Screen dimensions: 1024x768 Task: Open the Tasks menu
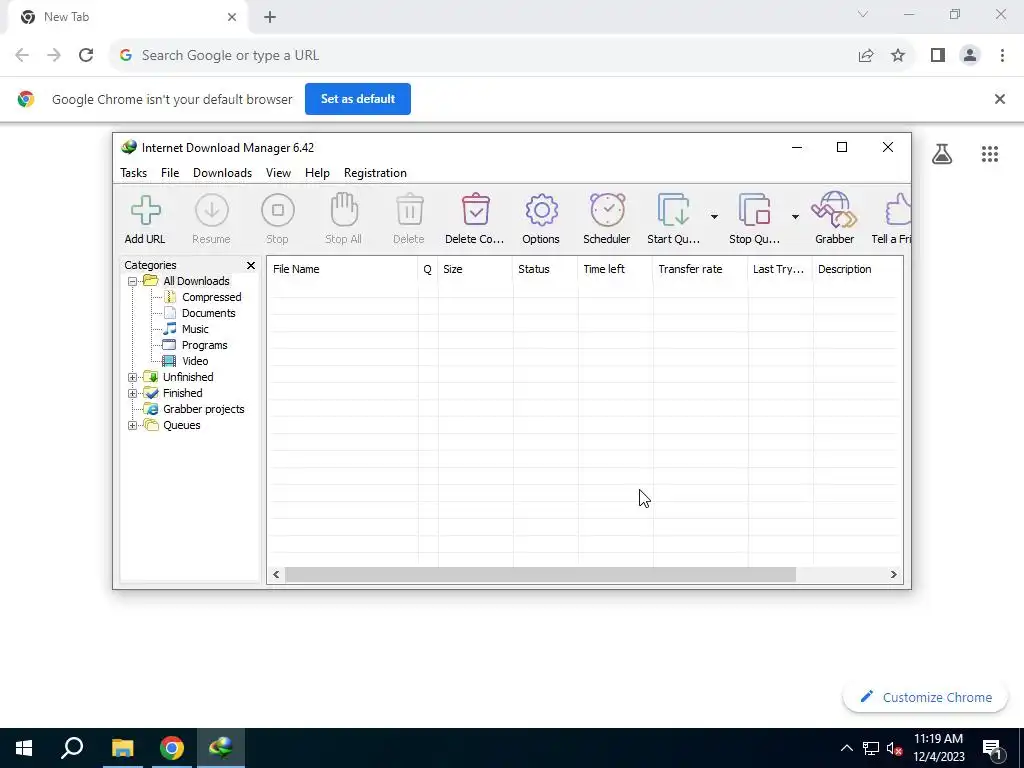[133, 173]
